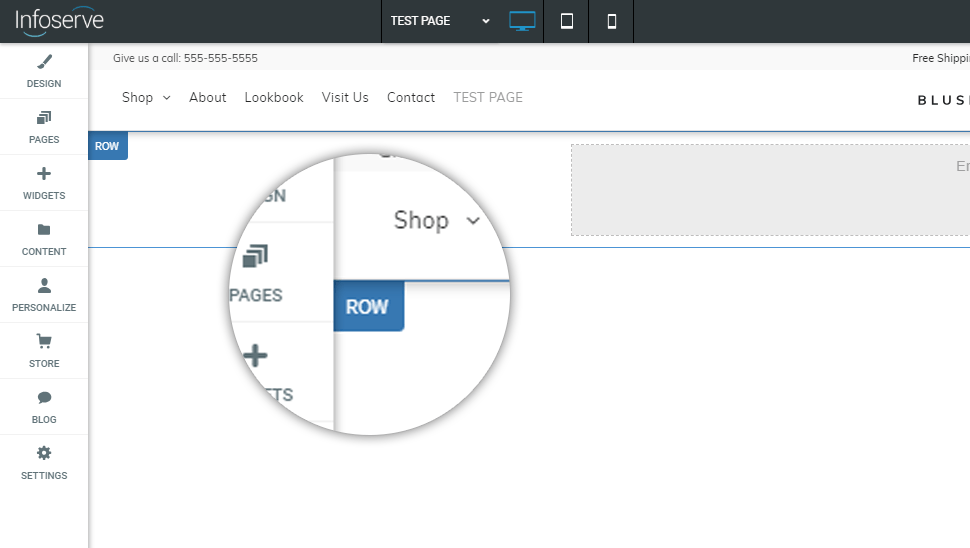This screenshot has height=548, width=970.
Task: Click the Lookbook navigation item
Action: coord(274,97)
